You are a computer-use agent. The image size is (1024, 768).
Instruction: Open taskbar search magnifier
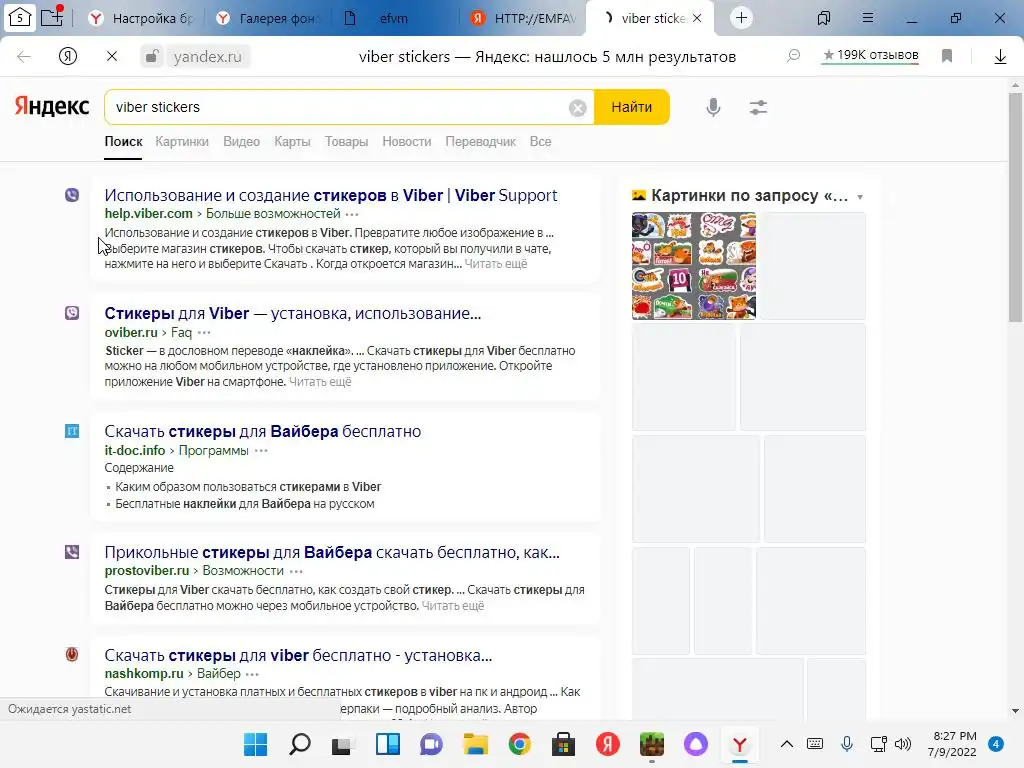300,744
